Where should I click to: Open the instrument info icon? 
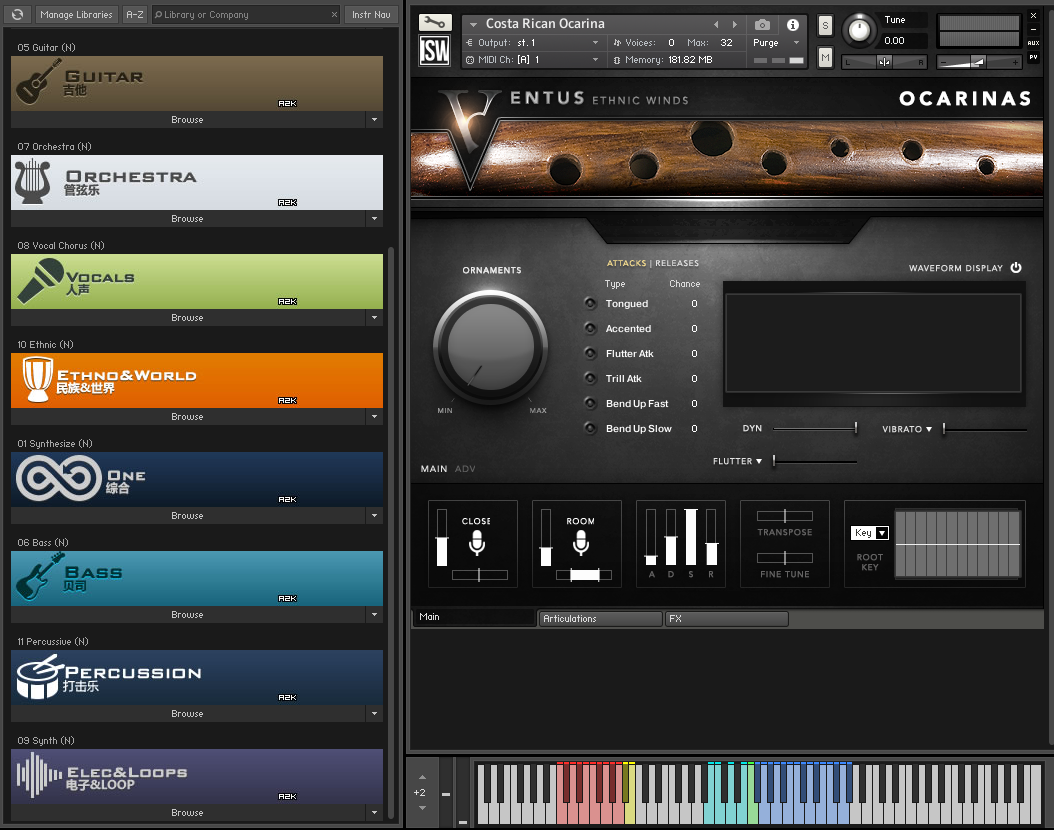tap(793, 25)
